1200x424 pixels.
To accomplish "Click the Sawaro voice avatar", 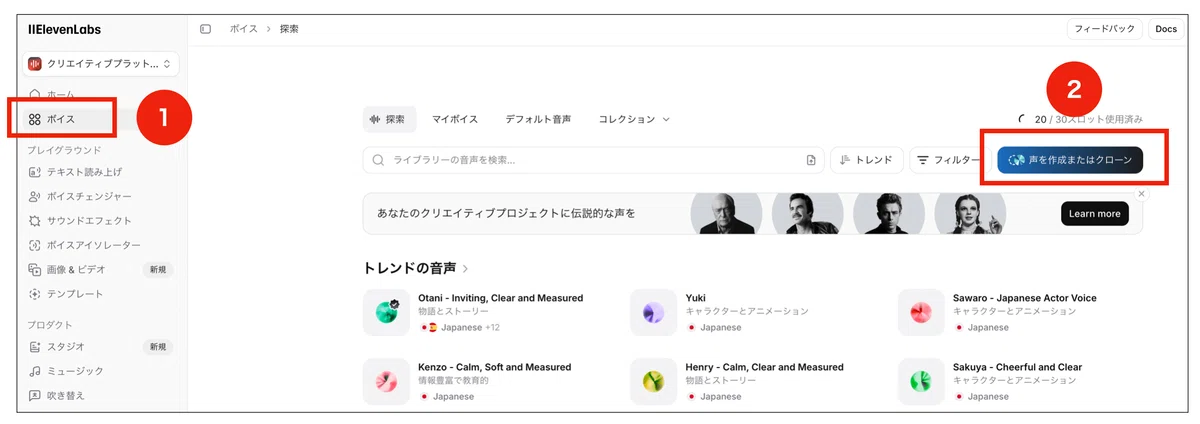I will pyautogui.click(x=921, y=312).
